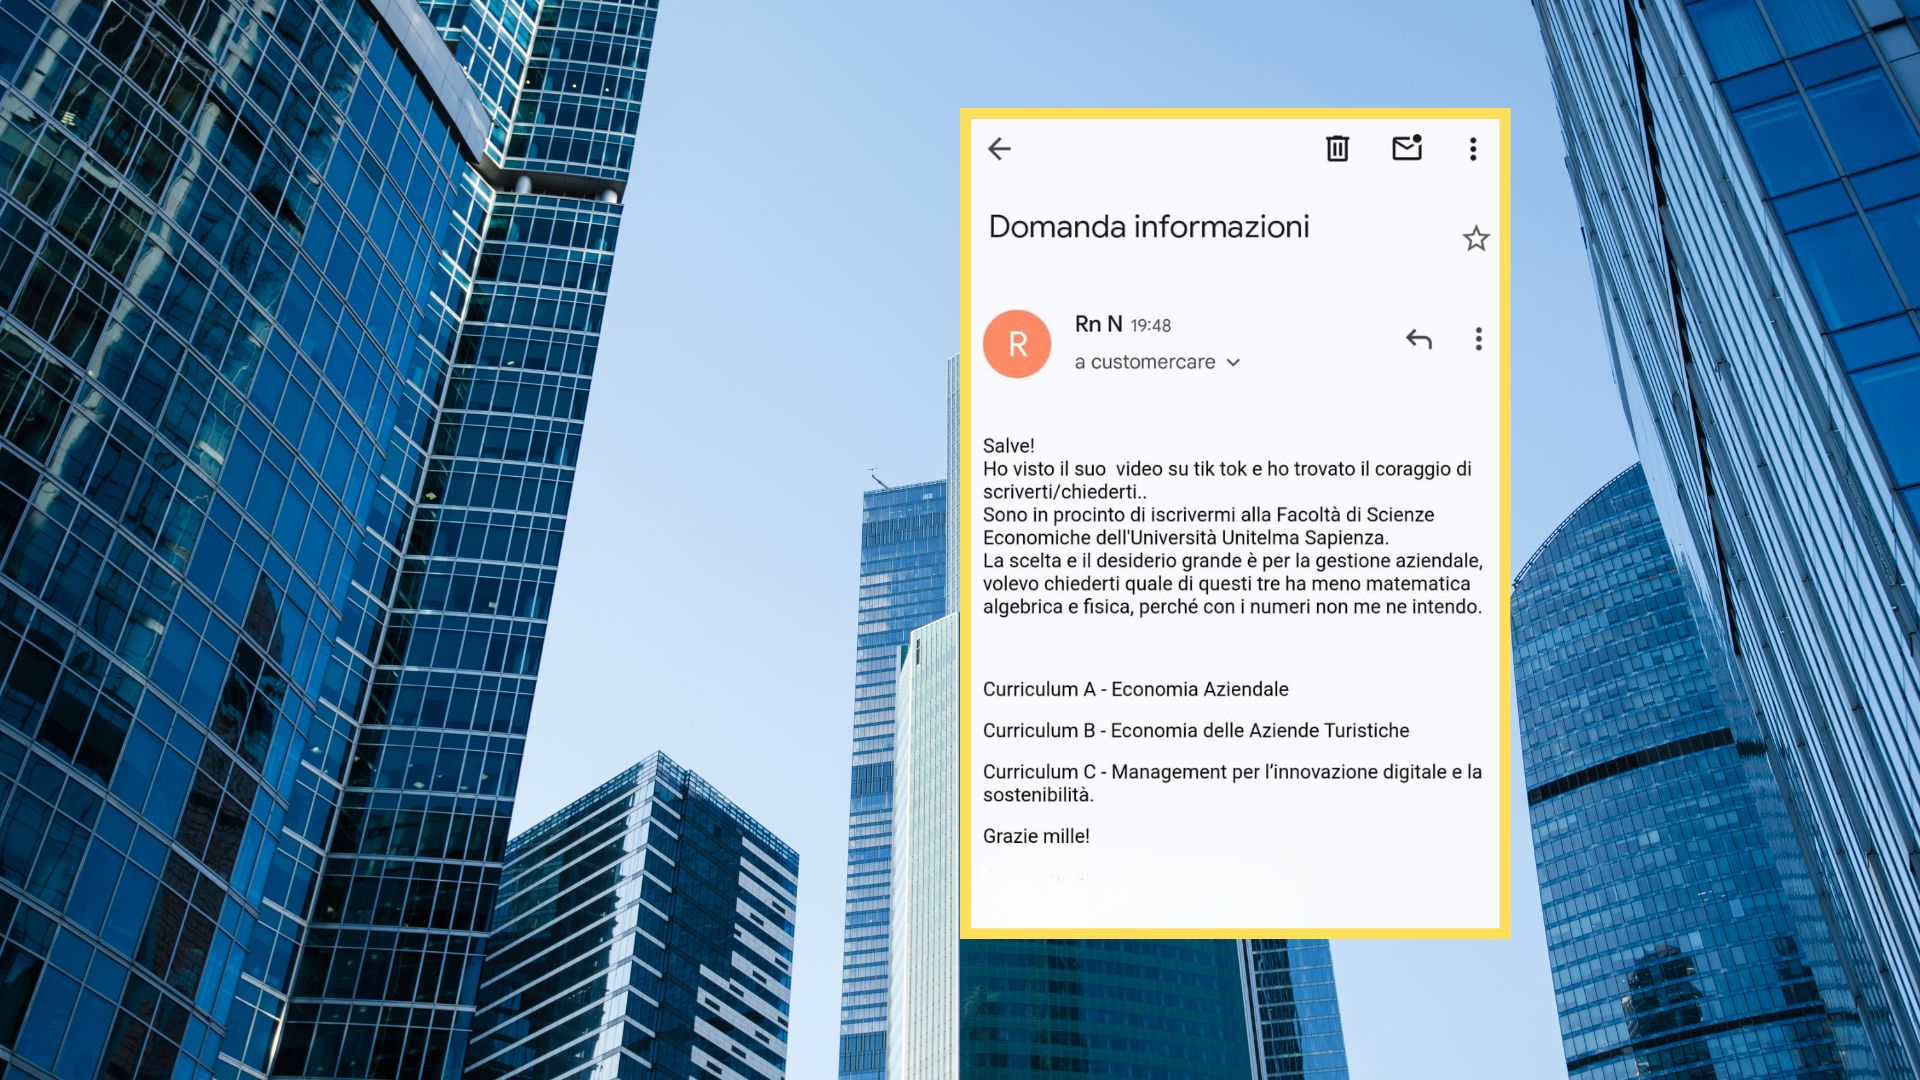Click sender name Rn N
The image size is (1920, 1080).
pos(1098,324)
